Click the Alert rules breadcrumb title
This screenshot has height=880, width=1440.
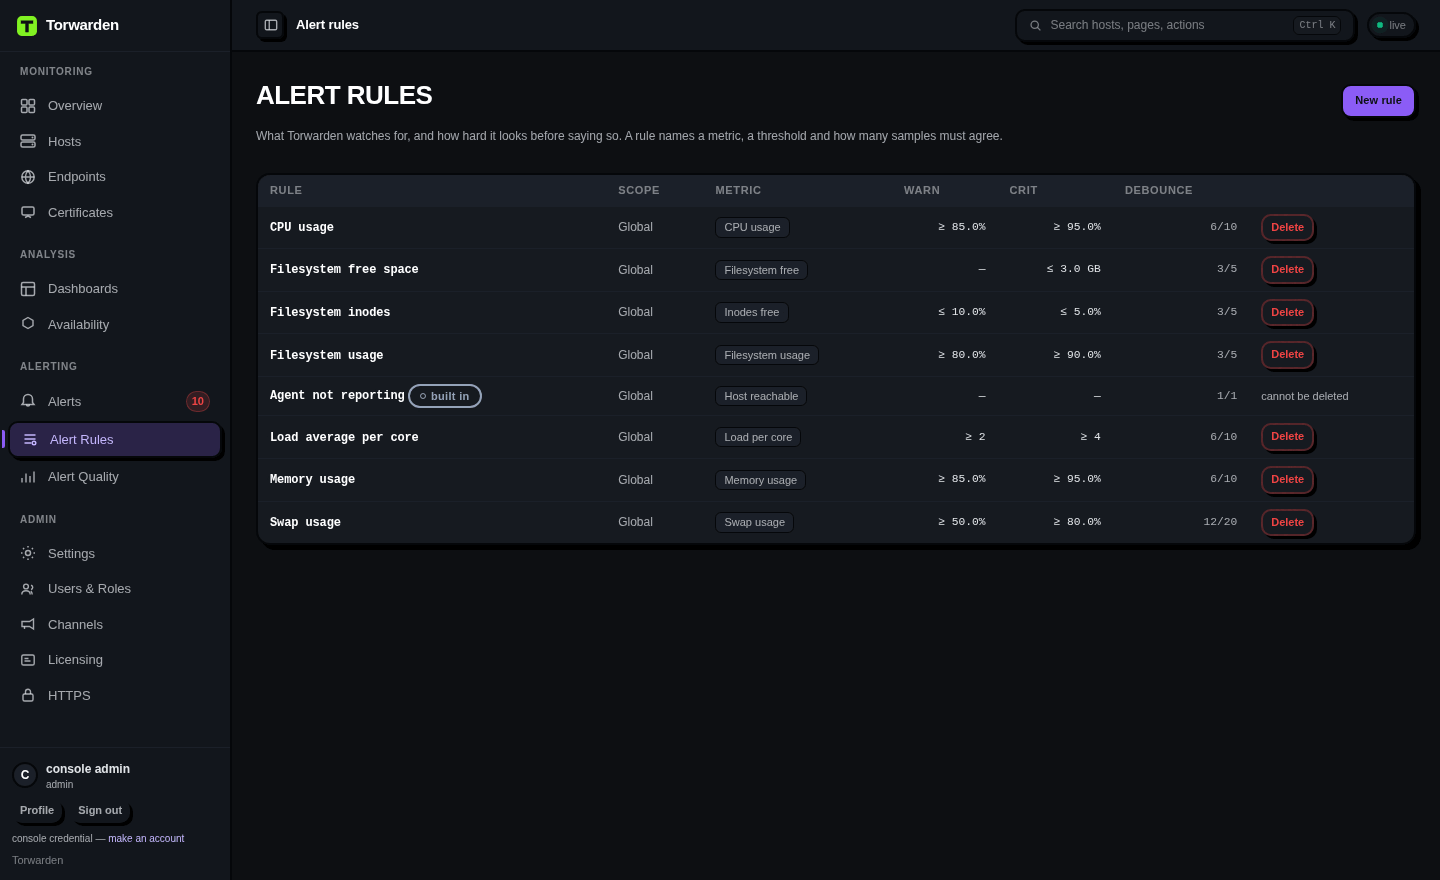point(327,25)
